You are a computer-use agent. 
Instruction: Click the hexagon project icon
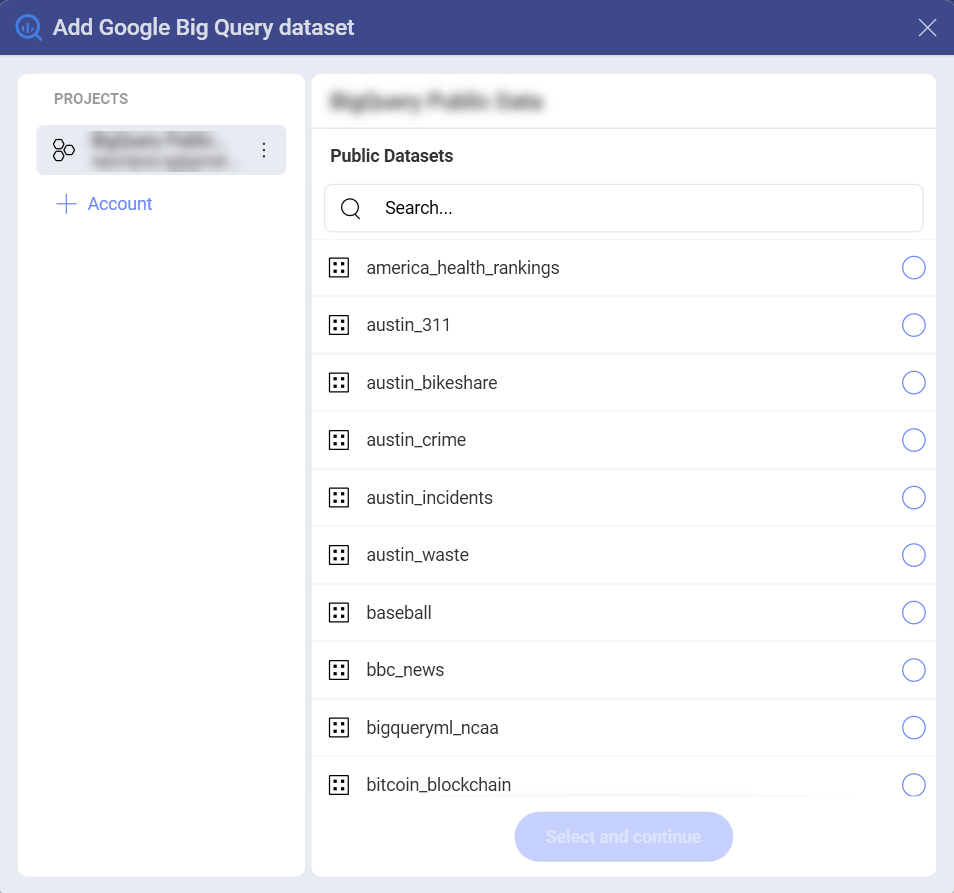[x=63, y=150]
